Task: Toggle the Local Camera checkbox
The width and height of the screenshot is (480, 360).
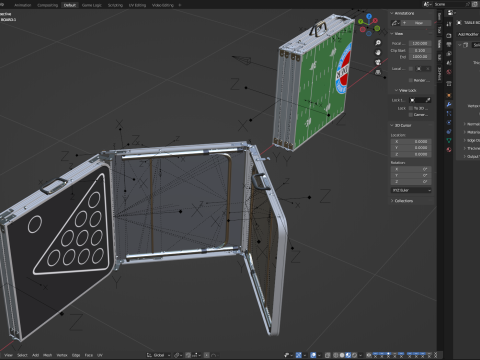Action: click(411, 69)
